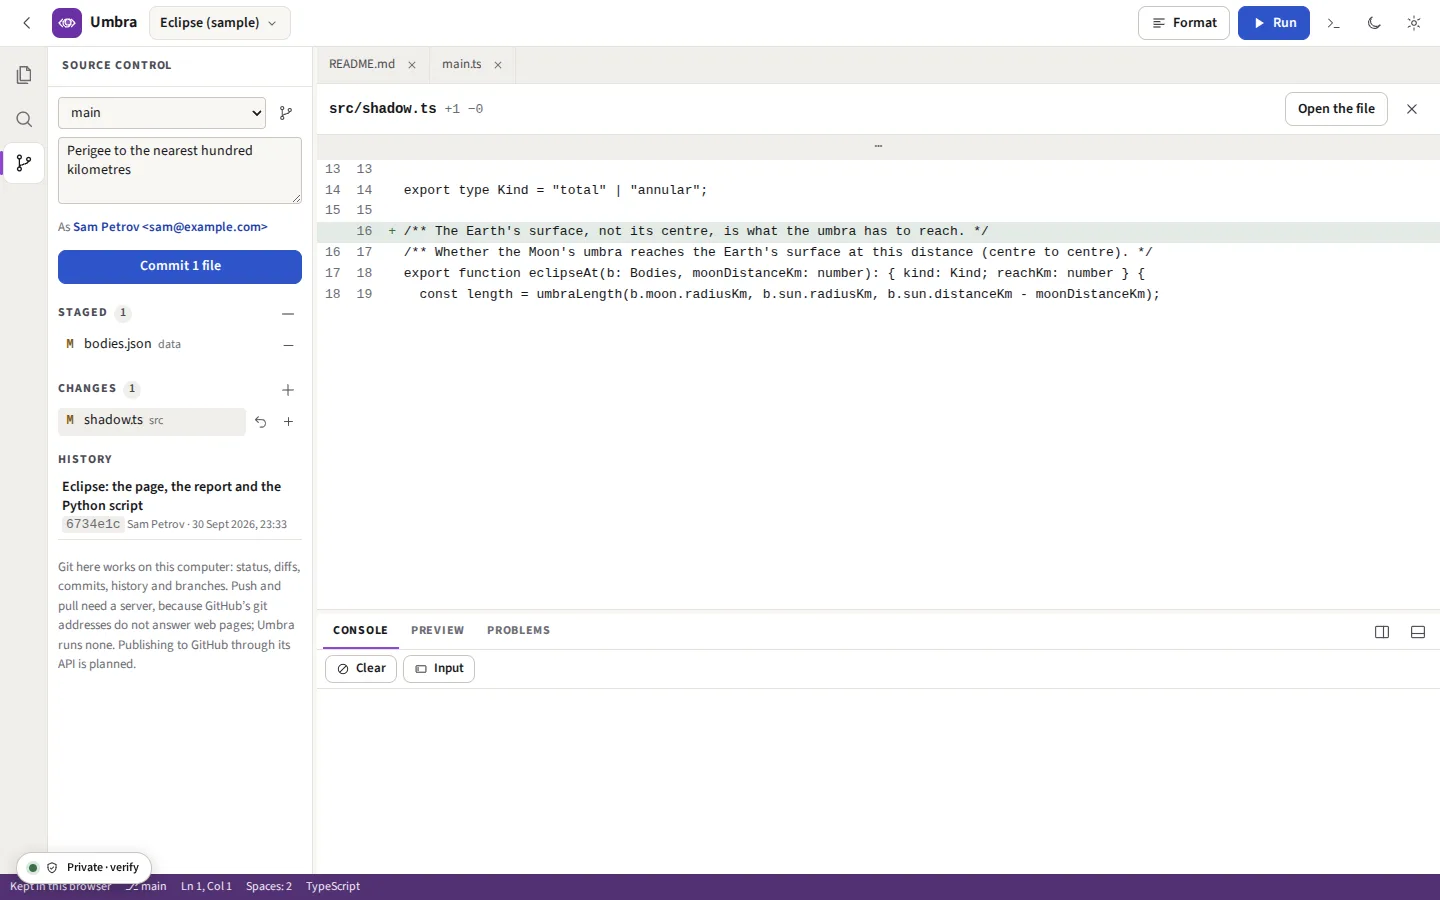Click Open the file button

click(x=1336, y=109)
